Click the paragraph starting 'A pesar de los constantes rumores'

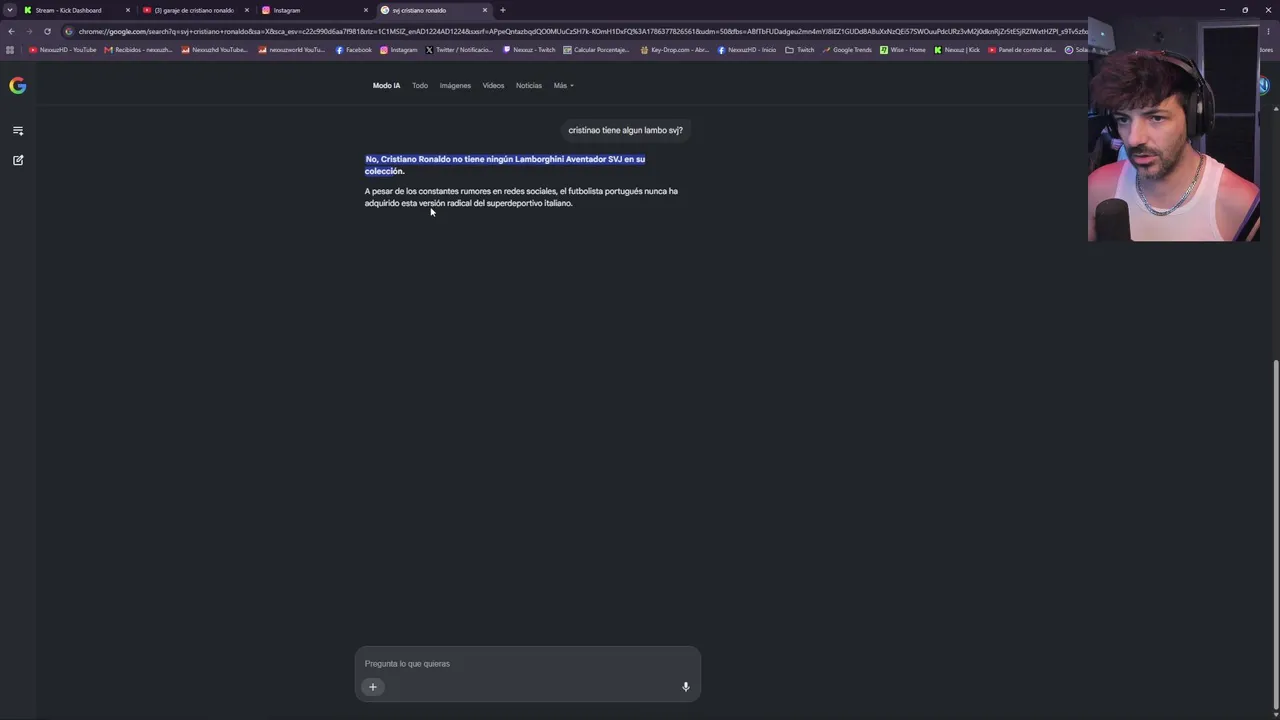[x=521, y=197]
